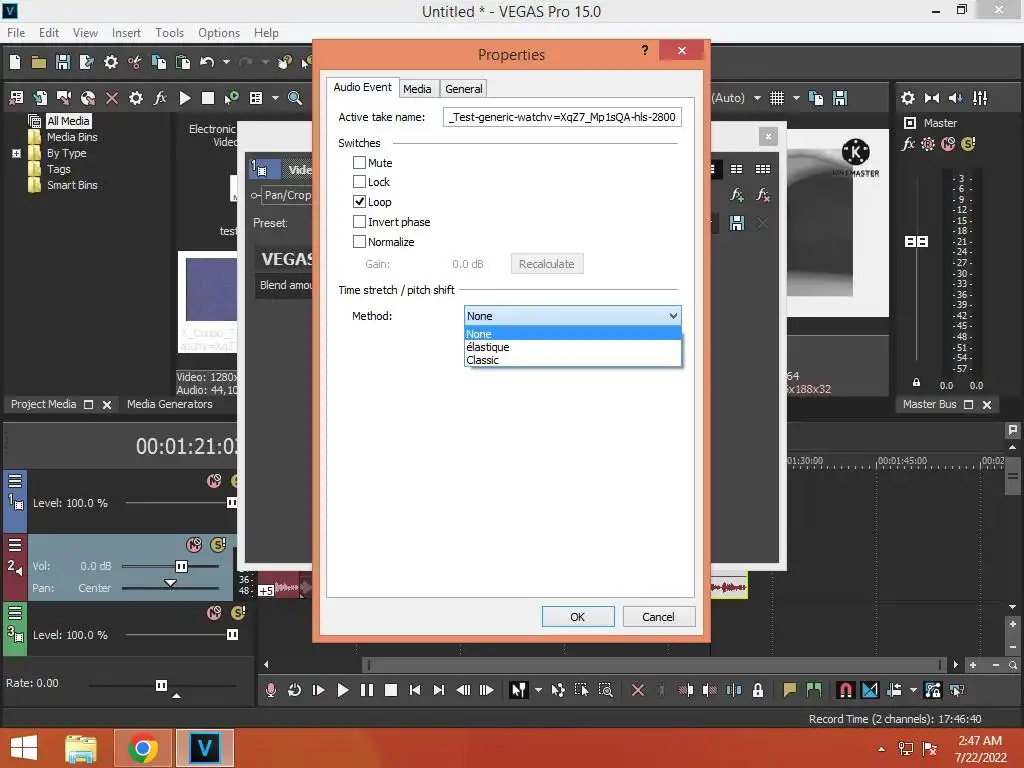Enable the Mute checkbox
Image resolution: width=1024 pixels, height=768 pixels.
point(359,163)
